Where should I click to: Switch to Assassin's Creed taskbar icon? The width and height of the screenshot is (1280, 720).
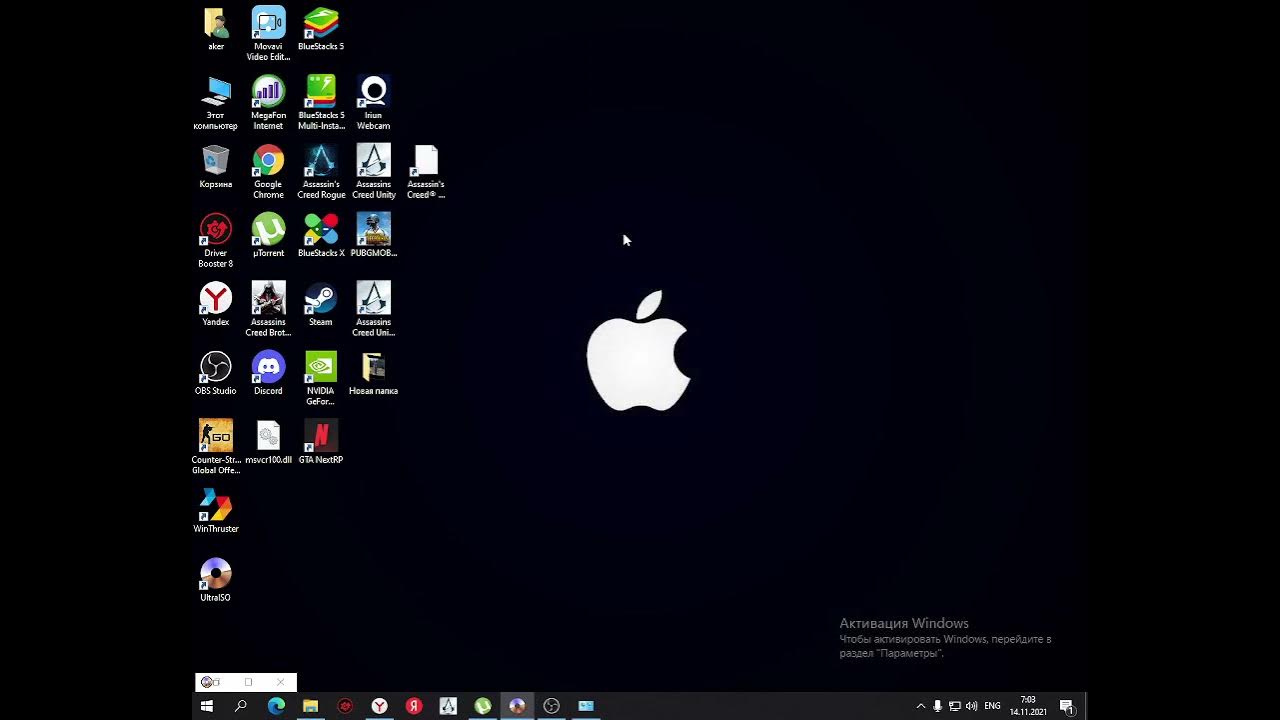[x=448, y=706]
